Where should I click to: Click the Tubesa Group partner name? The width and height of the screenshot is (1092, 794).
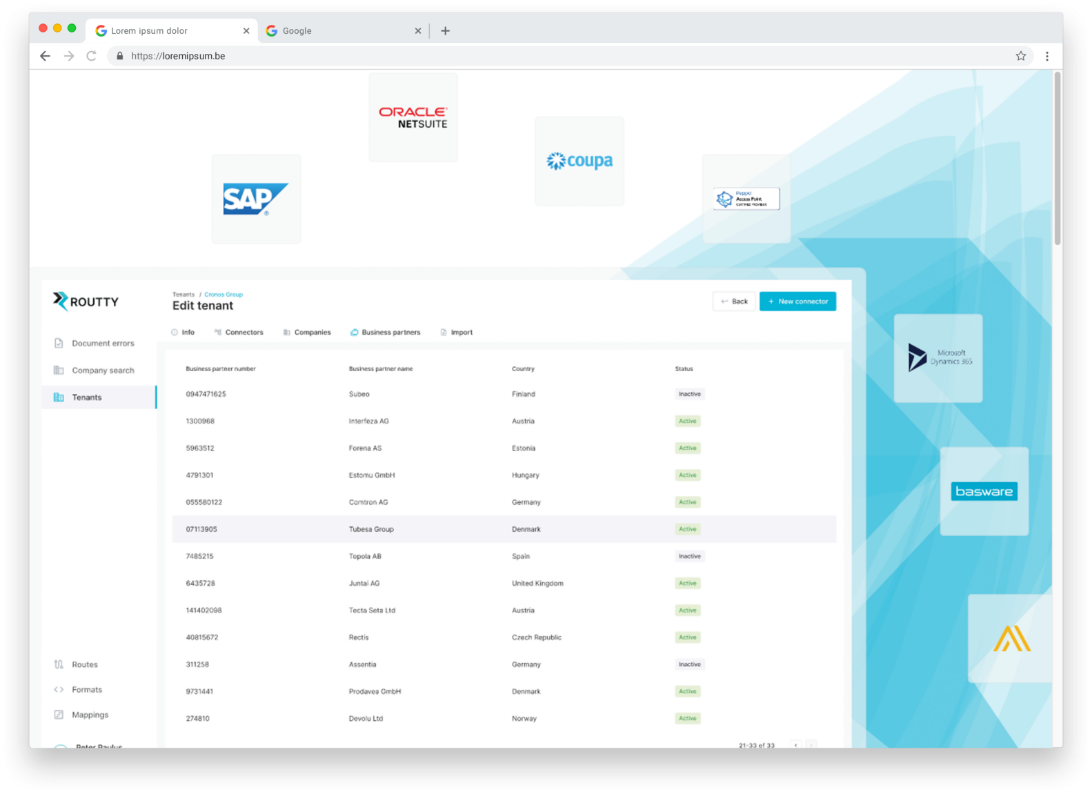point(371,529)
